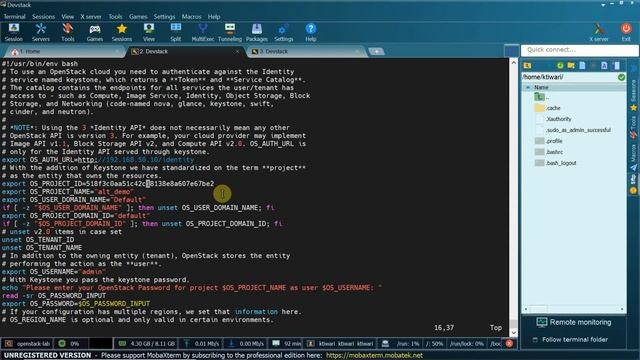The width and height of the screenshot is (640, 360).
Task: Click the Quick connect input field
Action: pyautogui.click(x=580, y=50)
